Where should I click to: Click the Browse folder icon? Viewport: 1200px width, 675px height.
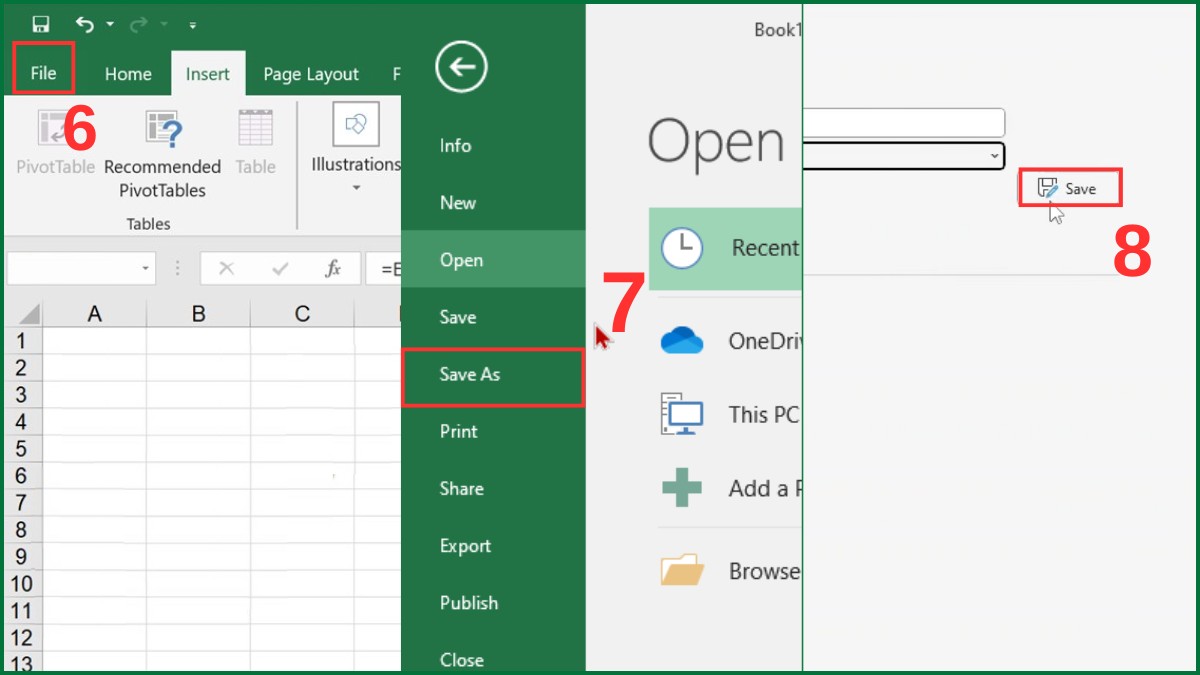pos(681,570)
